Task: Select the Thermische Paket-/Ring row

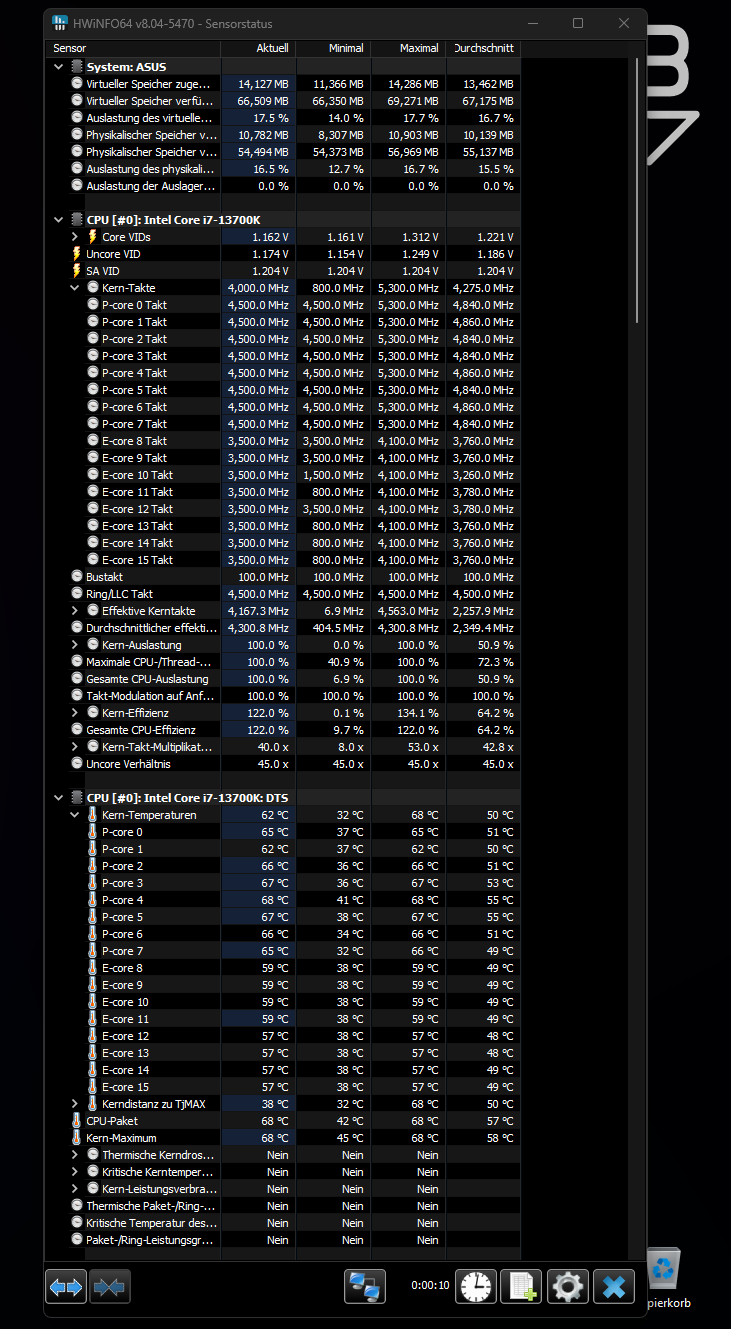Action: pyautogui.click(x=284, y=1206)
